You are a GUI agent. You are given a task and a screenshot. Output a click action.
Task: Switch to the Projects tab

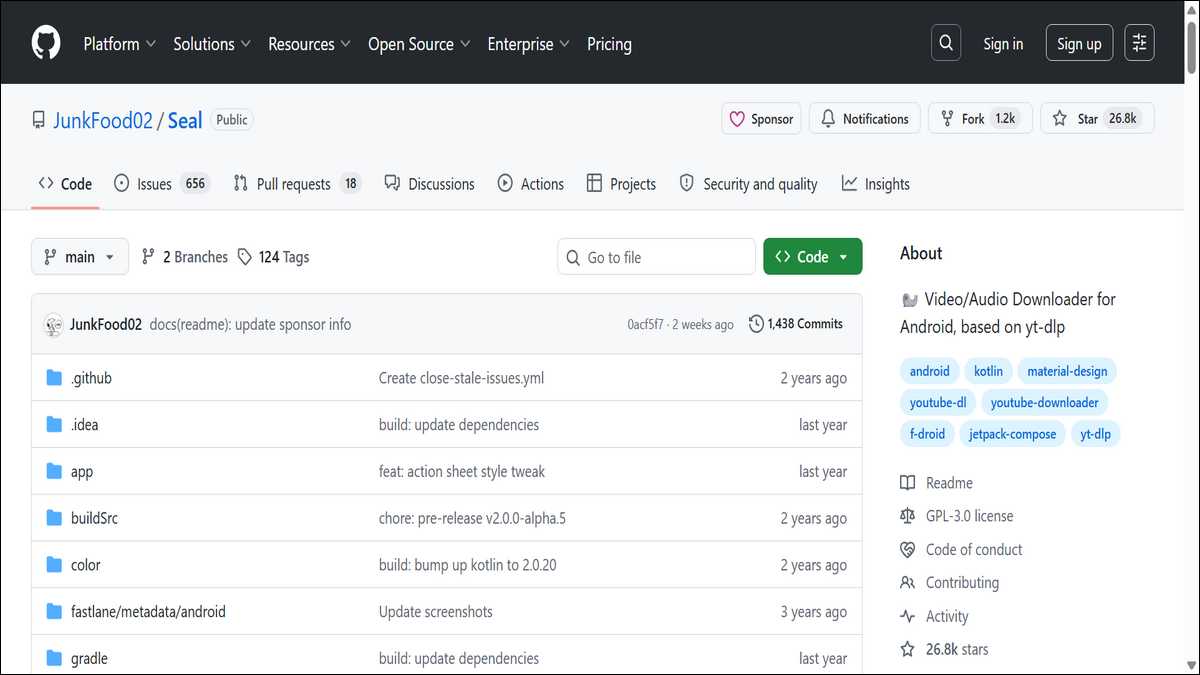[621, 184]
